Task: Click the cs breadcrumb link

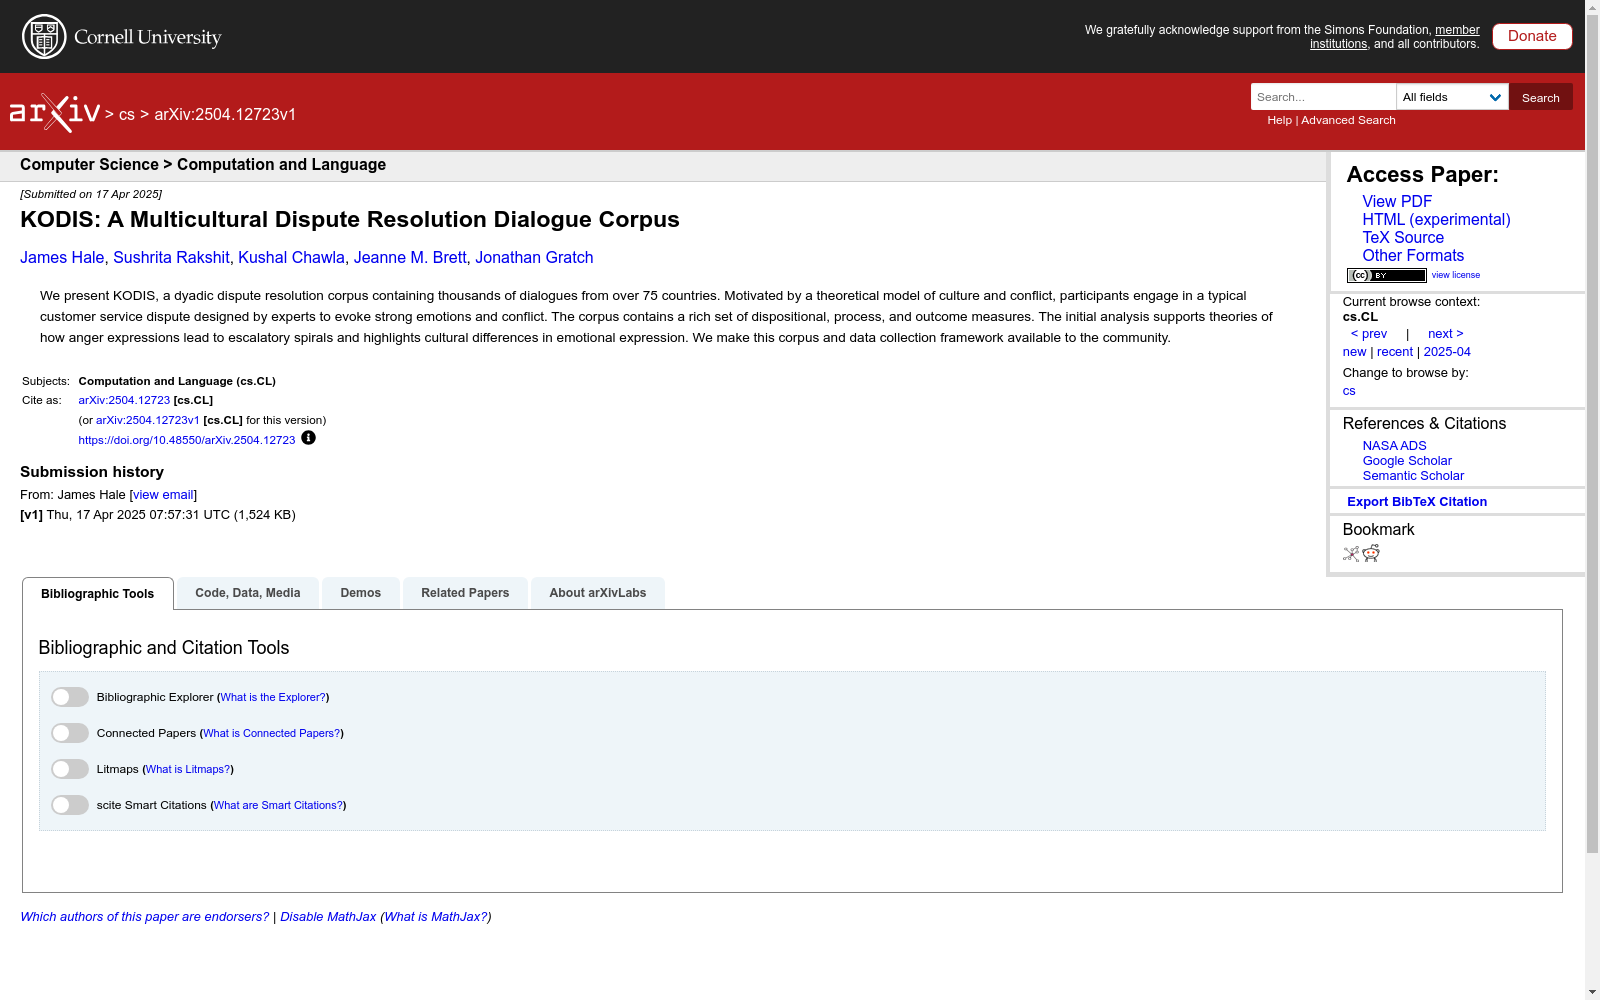Action: [x=127, y=115]
